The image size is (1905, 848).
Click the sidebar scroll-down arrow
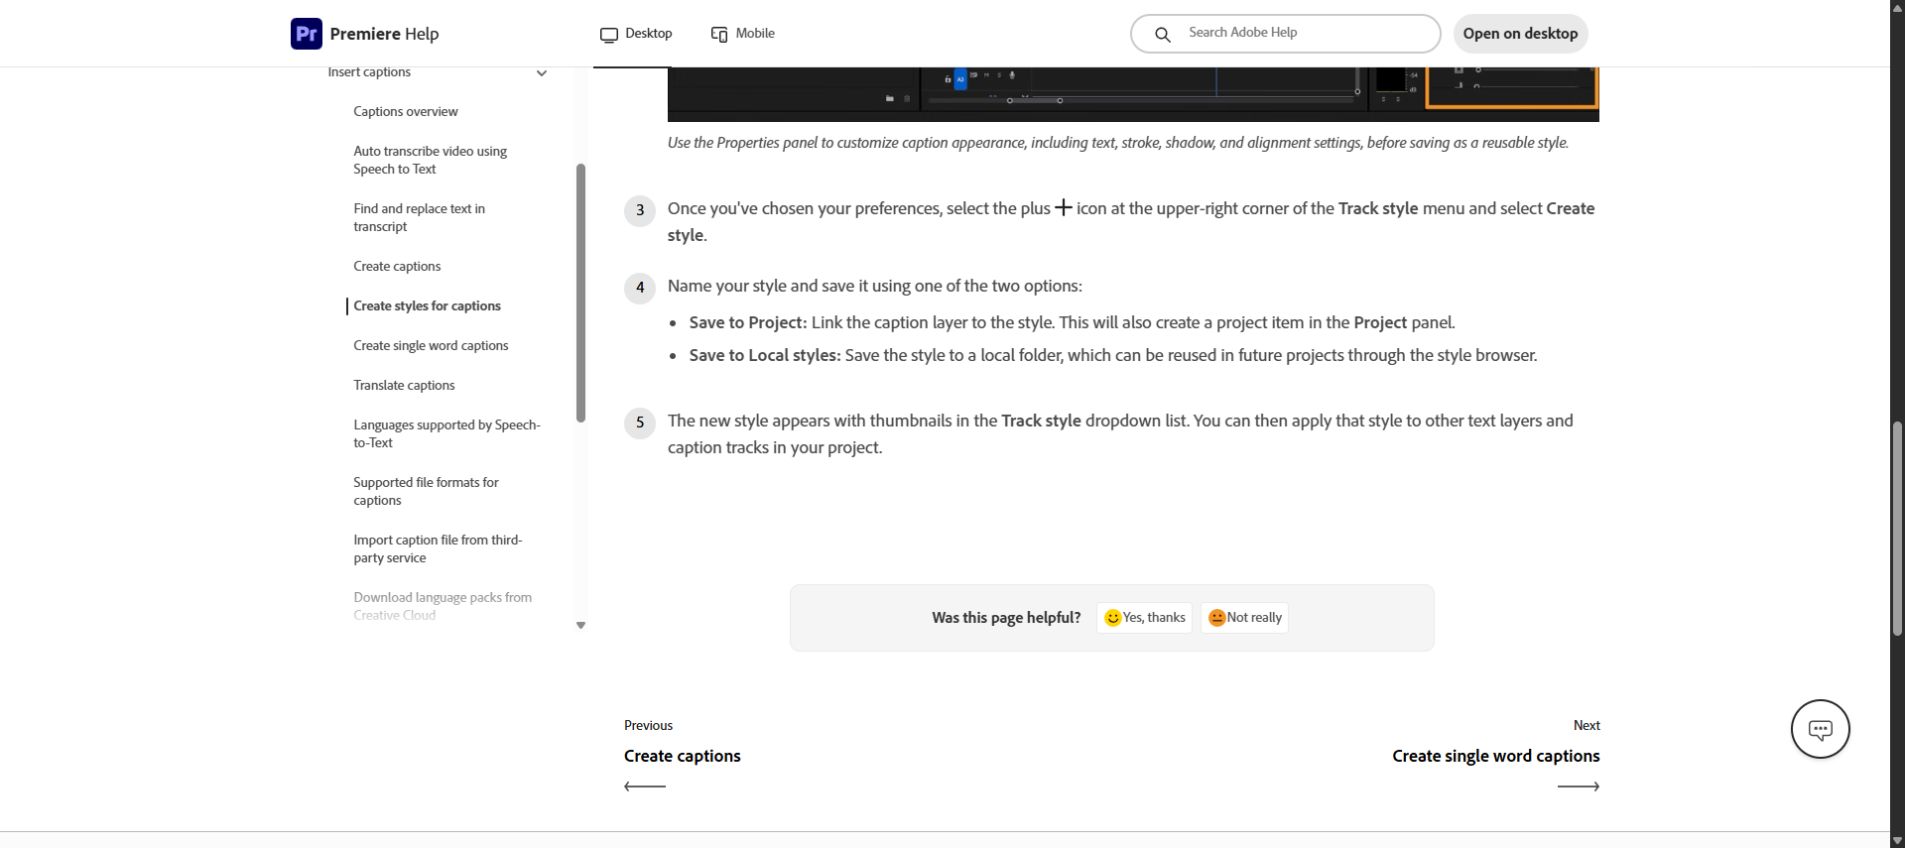580,625
